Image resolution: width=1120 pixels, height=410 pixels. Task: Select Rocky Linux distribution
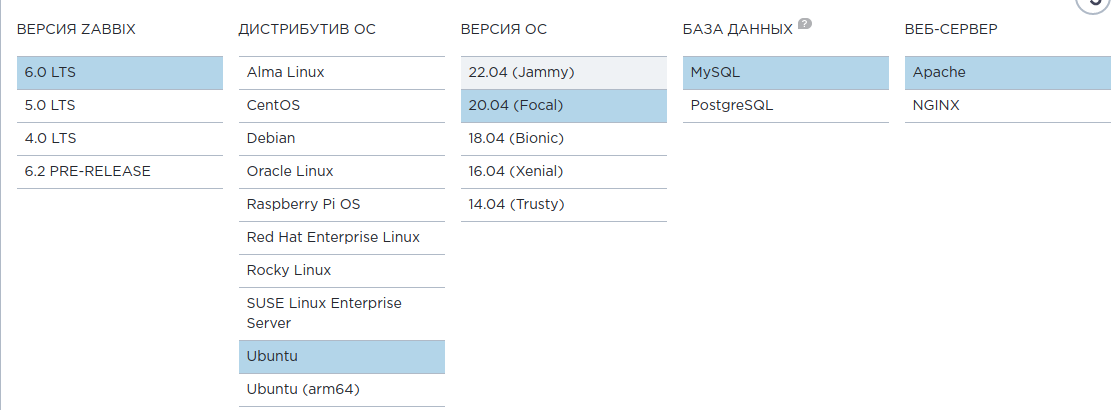342,271
